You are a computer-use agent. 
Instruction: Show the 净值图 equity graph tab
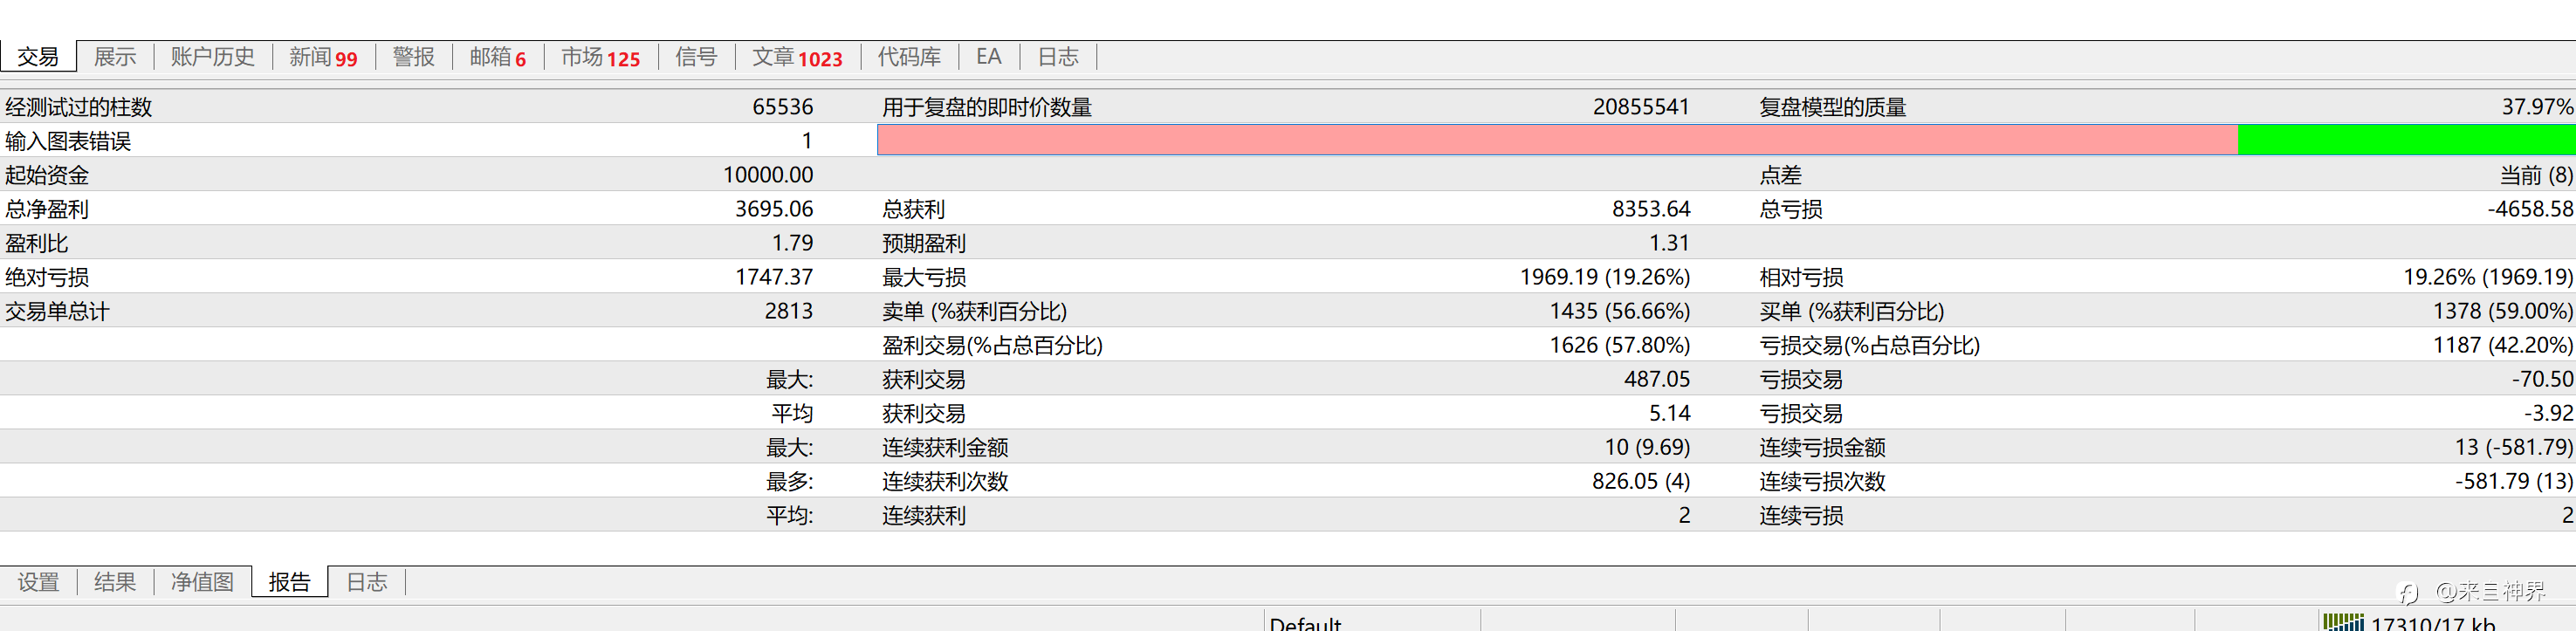202,582
